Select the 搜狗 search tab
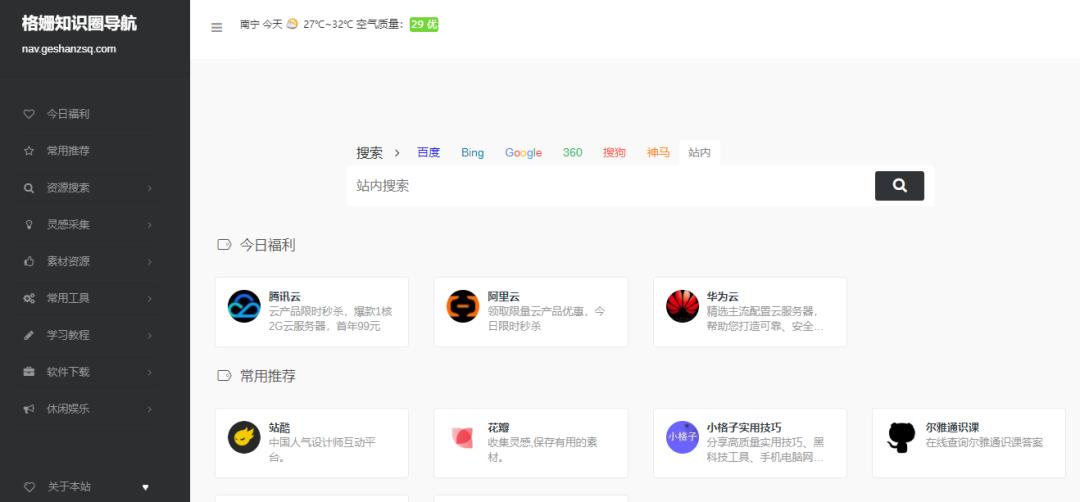 point(614,153)
